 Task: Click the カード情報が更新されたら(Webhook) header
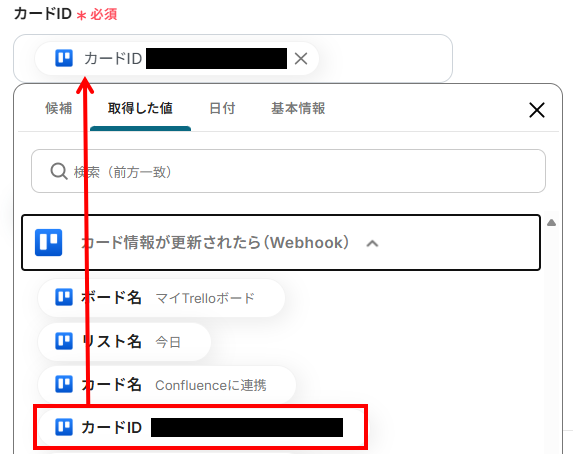281,242
